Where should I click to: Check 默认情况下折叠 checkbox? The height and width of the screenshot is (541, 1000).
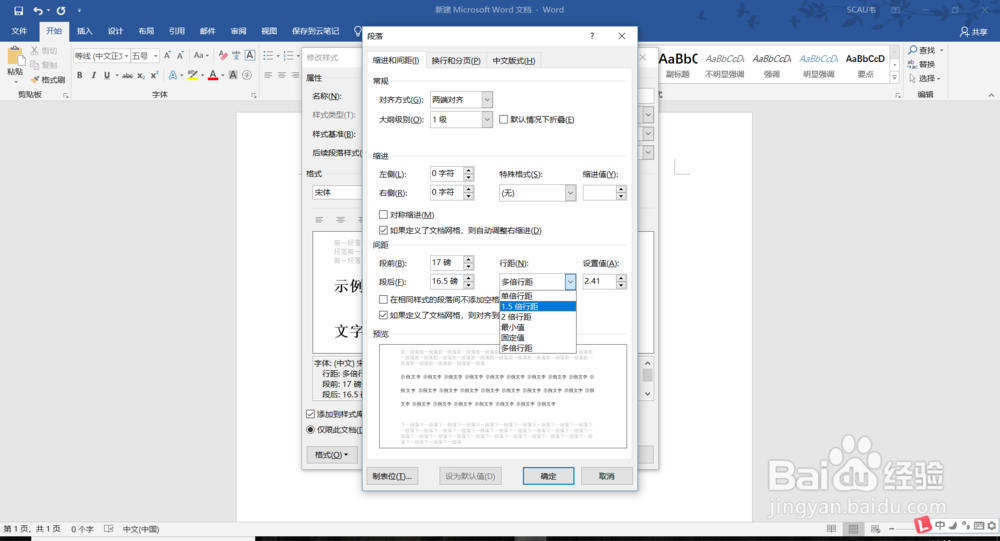coord(504,119)
